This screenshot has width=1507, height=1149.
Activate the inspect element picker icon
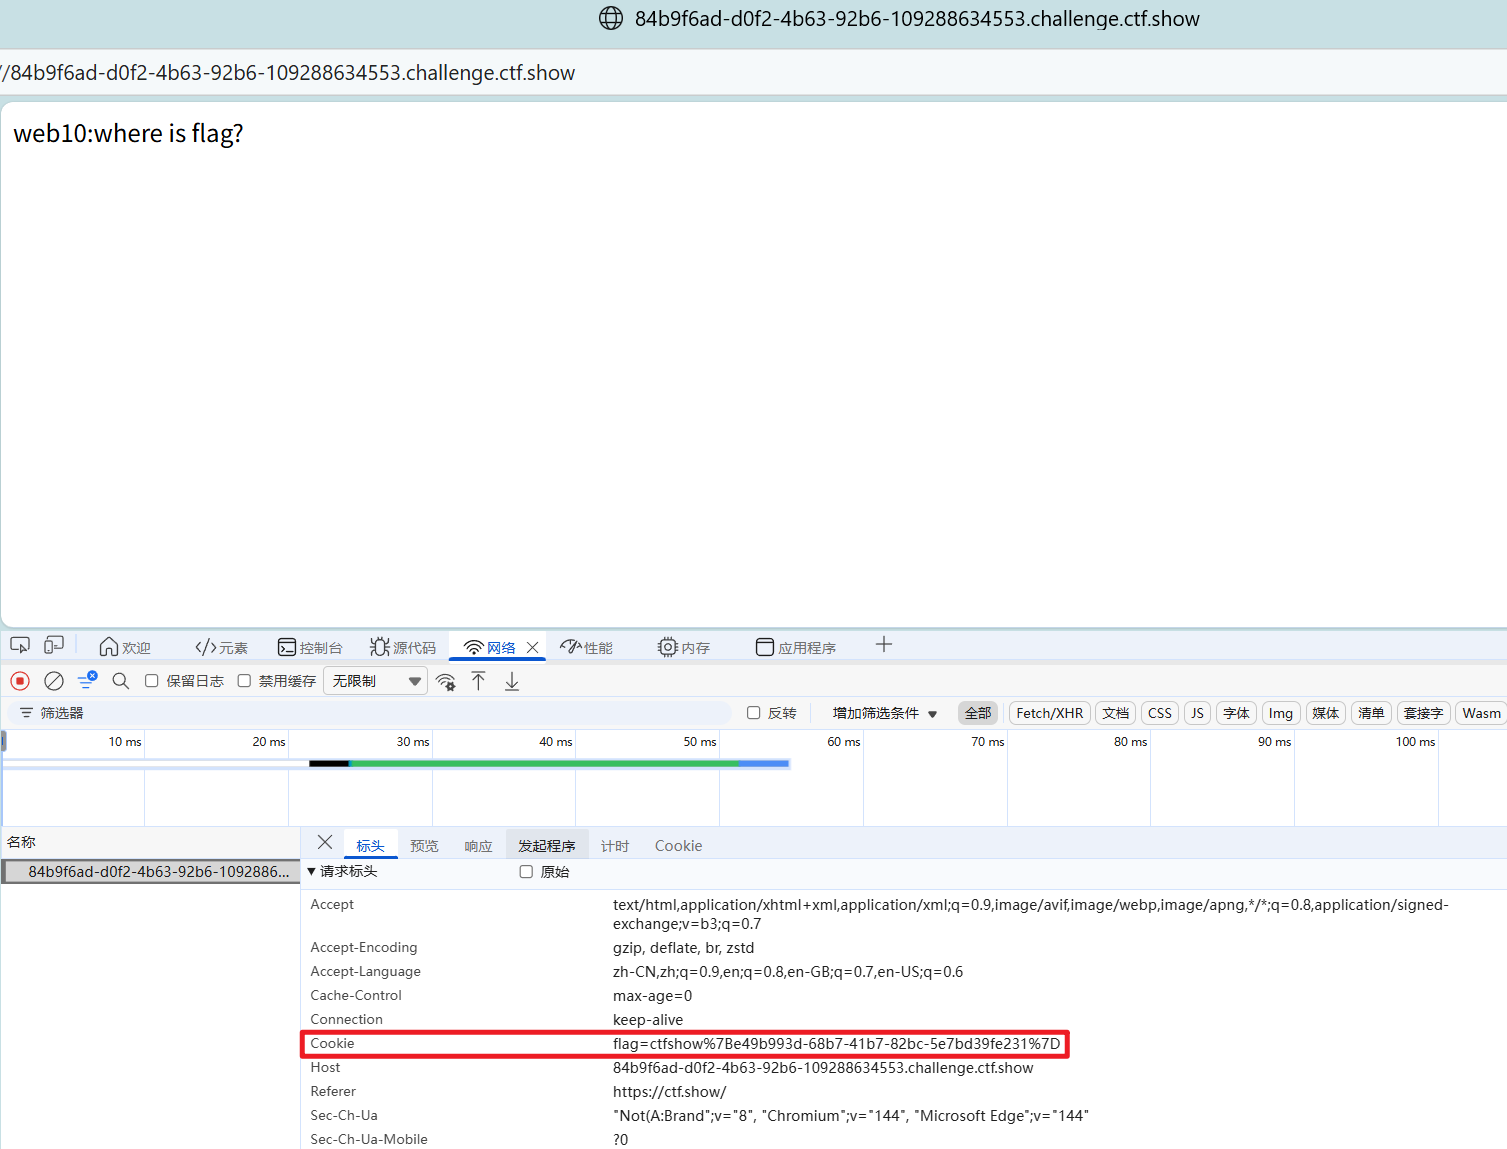[20, 645]
